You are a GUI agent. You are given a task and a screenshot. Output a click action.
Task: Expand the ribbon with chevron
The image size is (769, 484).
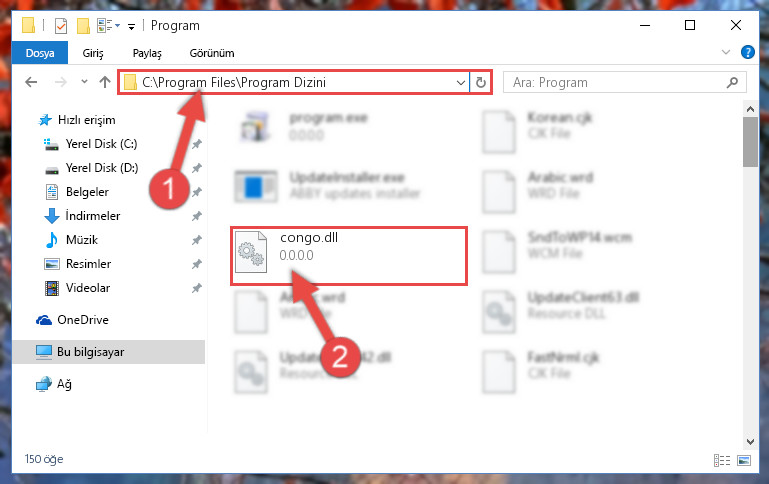pos(726,52)
